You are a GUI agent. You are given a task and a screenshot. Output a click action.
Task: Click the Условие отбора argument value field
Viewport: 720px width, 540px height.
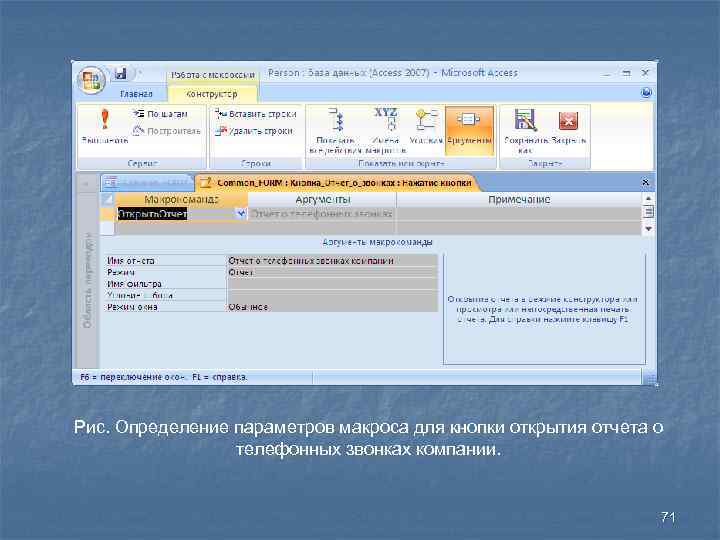[x=332, y=295]
